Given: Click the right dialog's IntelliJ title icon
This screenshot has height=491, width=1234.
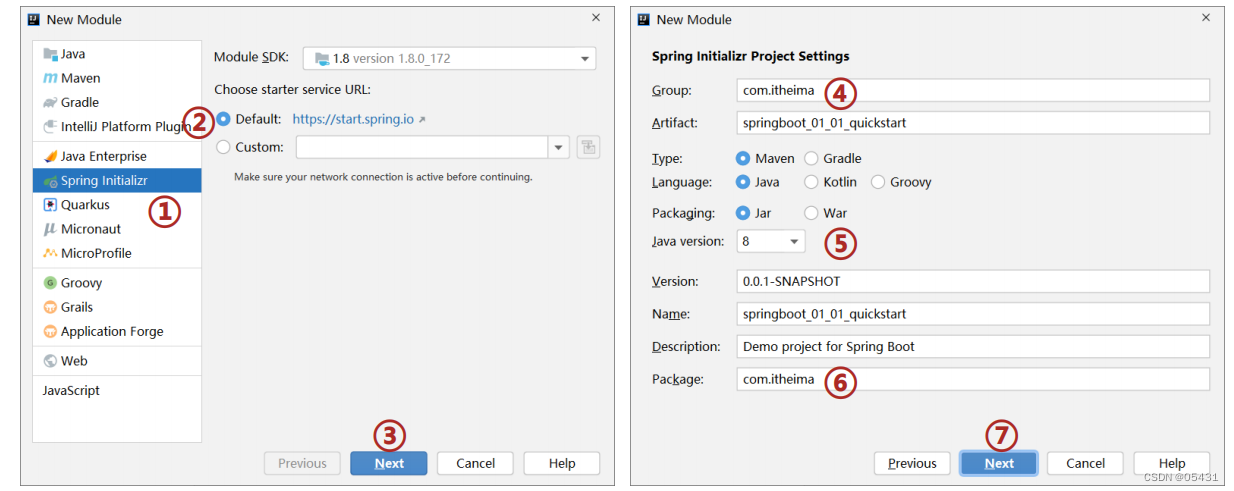Looking at the screenshot, I should coord(644,19).
